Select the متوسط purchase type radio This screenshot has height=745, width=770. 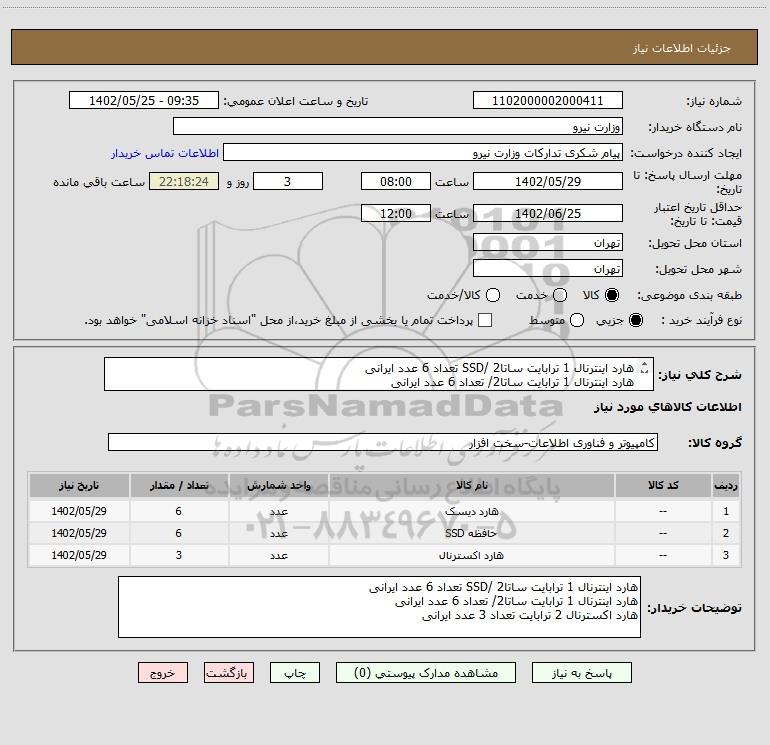click(x=577, y=320)
